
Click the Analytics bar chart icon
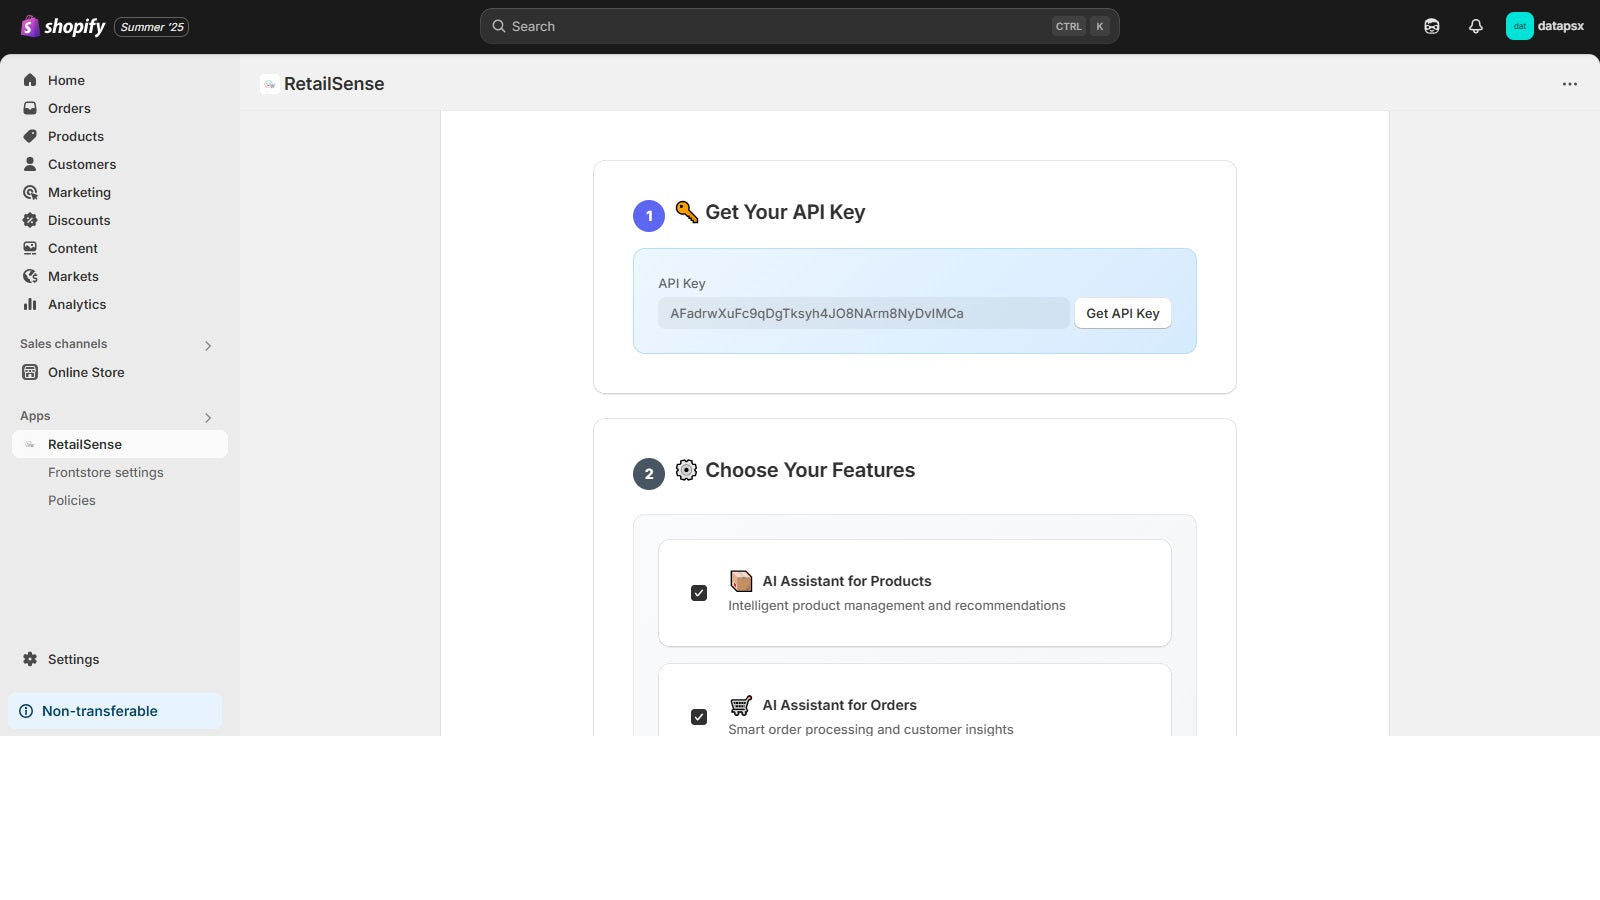[x=30, y=304]
